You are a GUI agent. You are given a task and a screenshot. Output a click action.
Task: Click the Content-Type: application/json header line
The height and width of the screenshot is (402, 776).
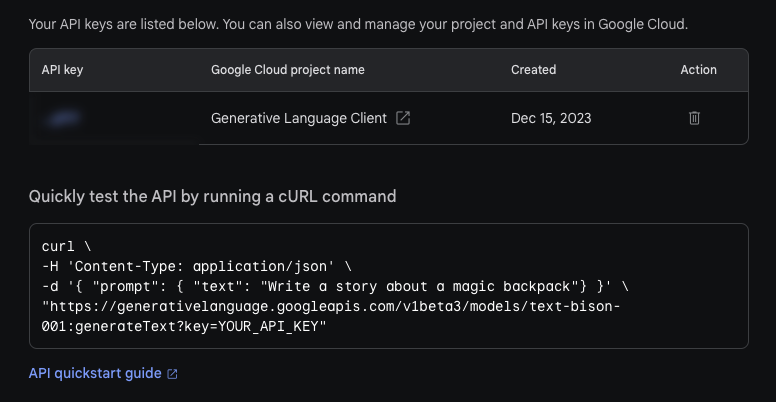pos(196,266)
